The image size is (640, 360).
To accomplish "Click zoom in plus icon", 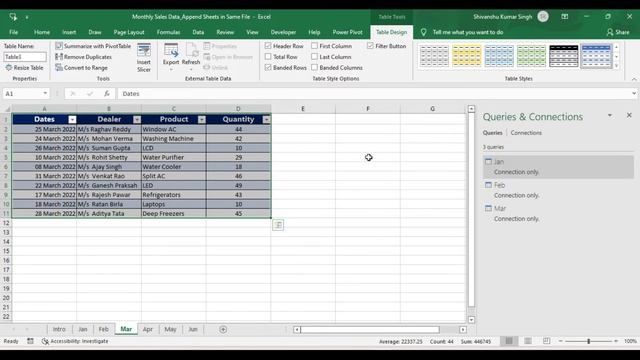I will click(616, 341).
